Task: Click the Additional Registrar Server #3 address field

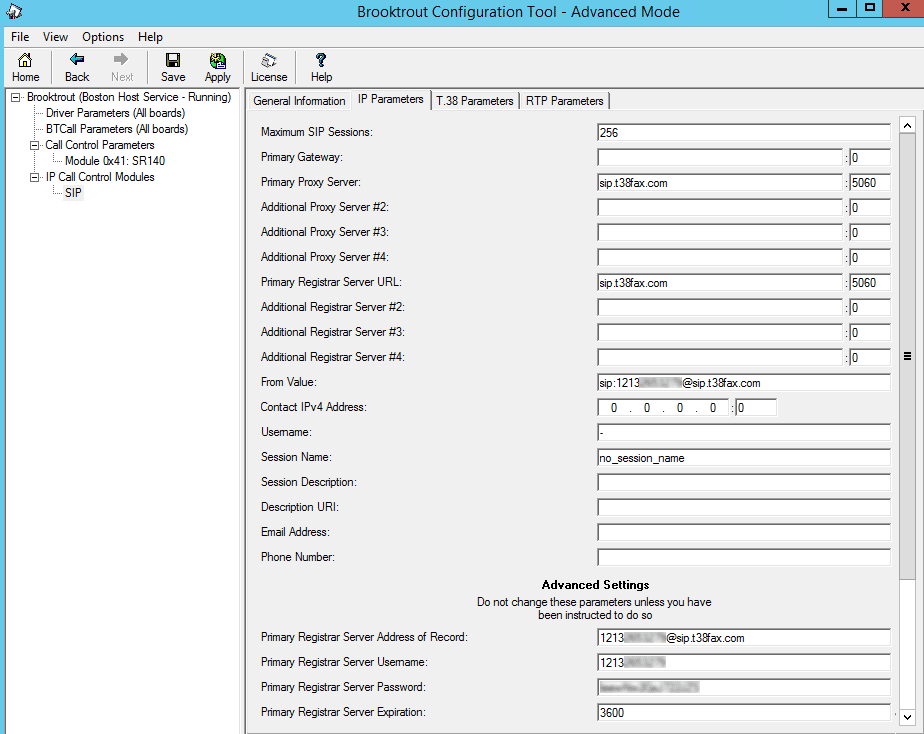Action: click(x=720, y=333)
